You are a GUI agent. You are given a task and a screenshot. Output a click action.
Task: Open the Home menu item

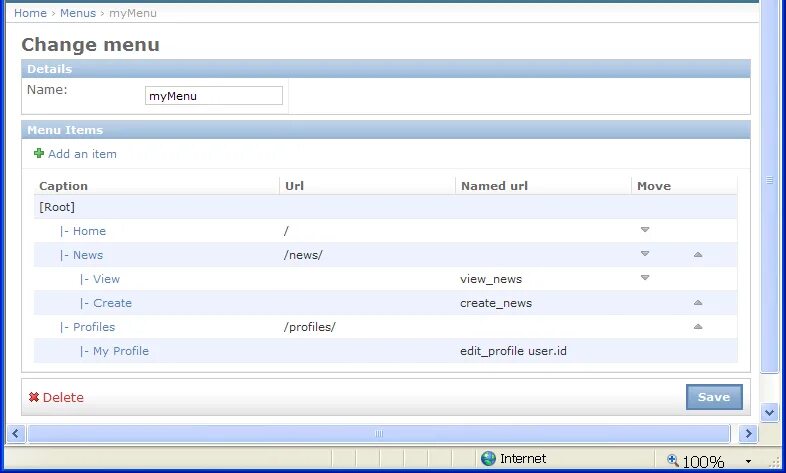click(x=89, y=231)
